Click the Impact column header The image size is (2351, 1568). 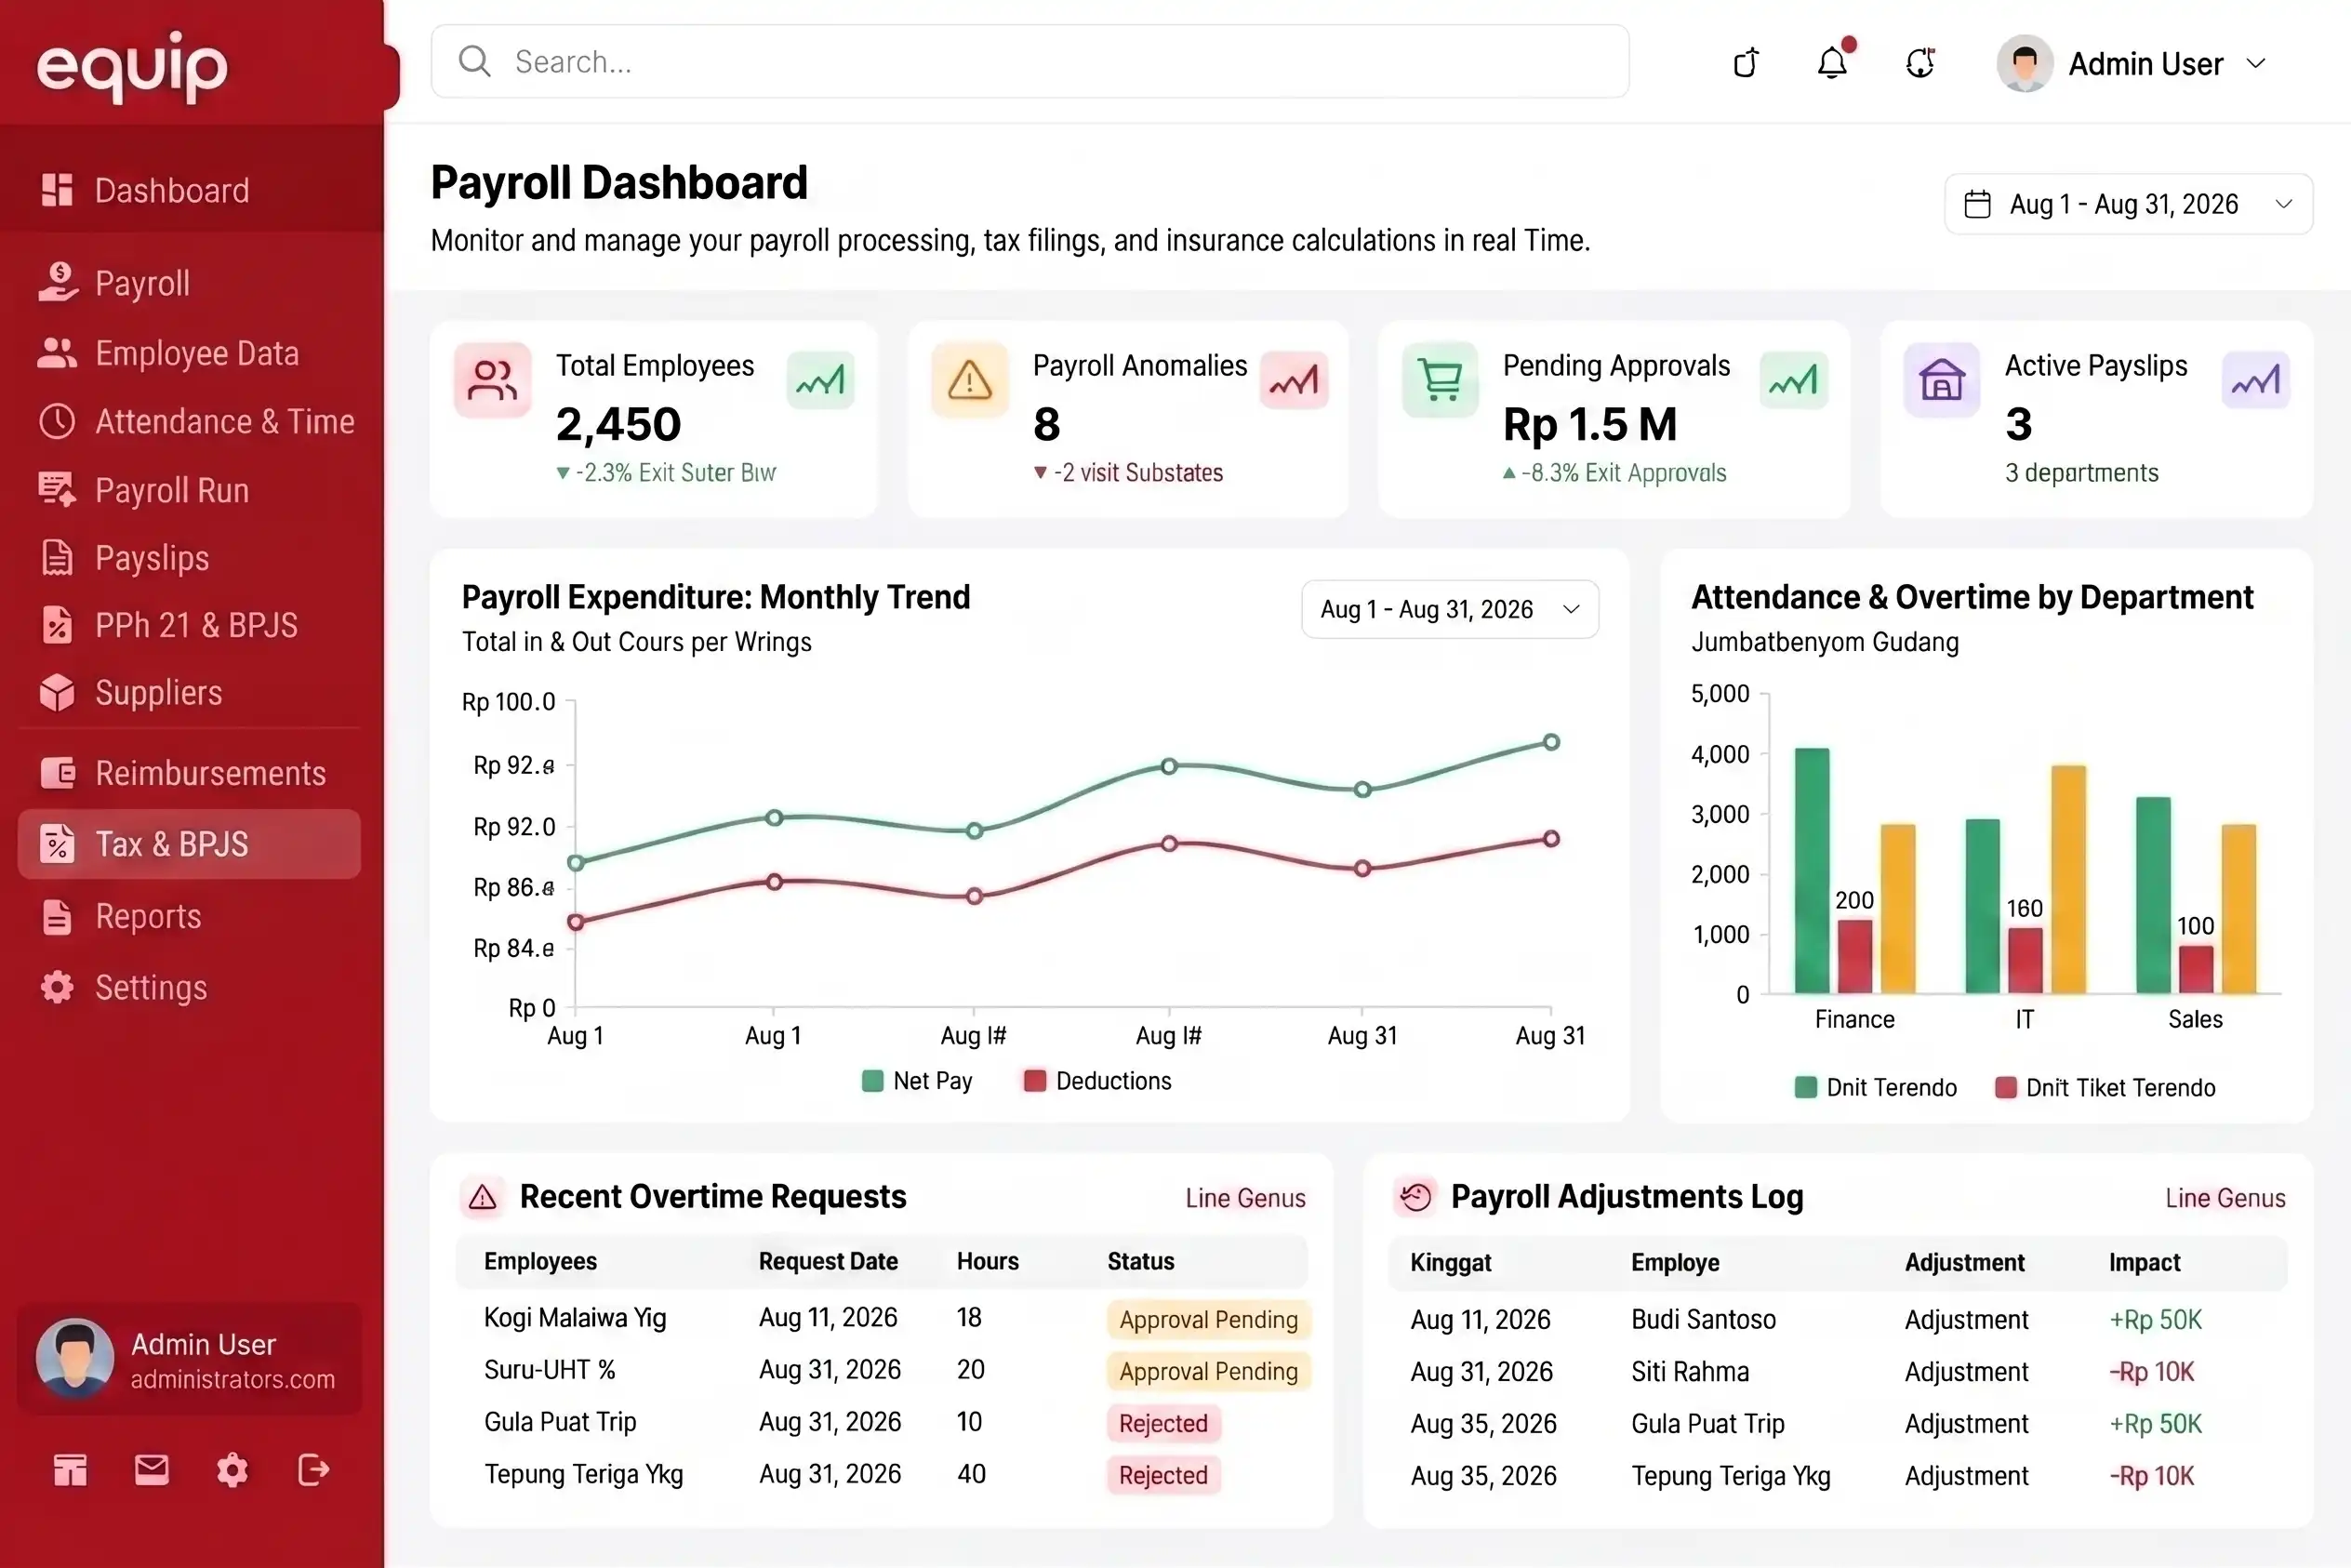2144,1263
